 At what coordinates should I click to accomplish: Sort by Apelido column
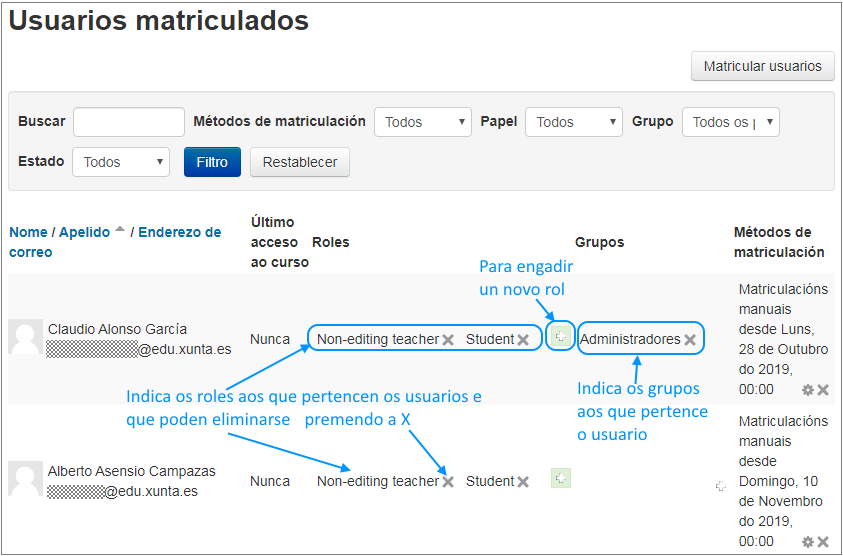coord(84,232)
